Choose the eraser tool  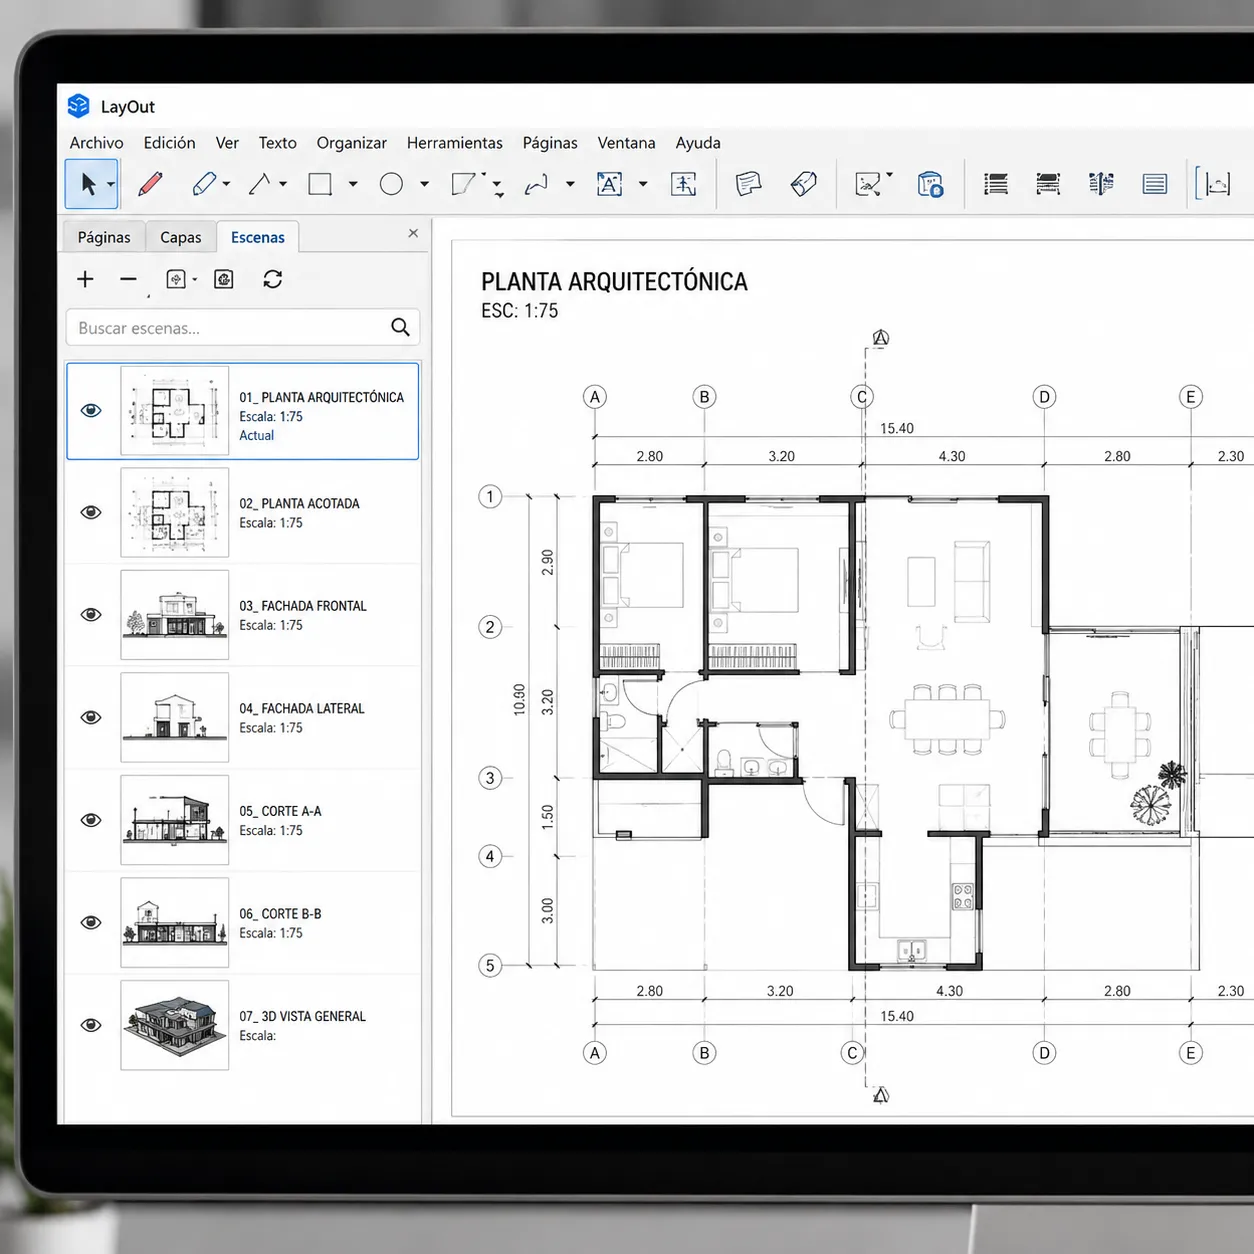(x=204, y=184)
